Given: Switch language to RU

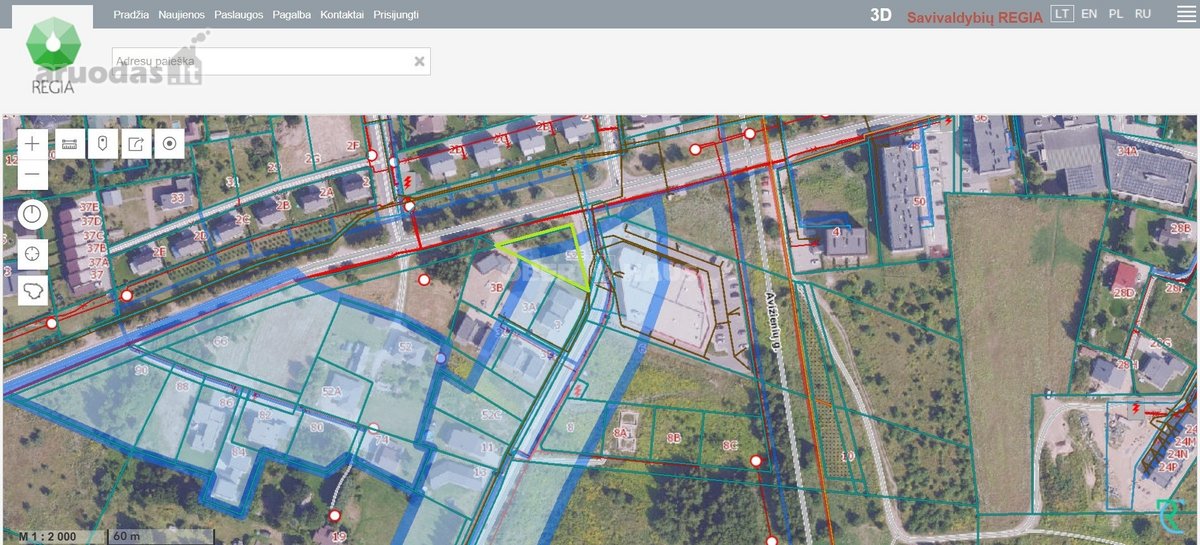Looking at the screenshot, I should coord(1143,14).
